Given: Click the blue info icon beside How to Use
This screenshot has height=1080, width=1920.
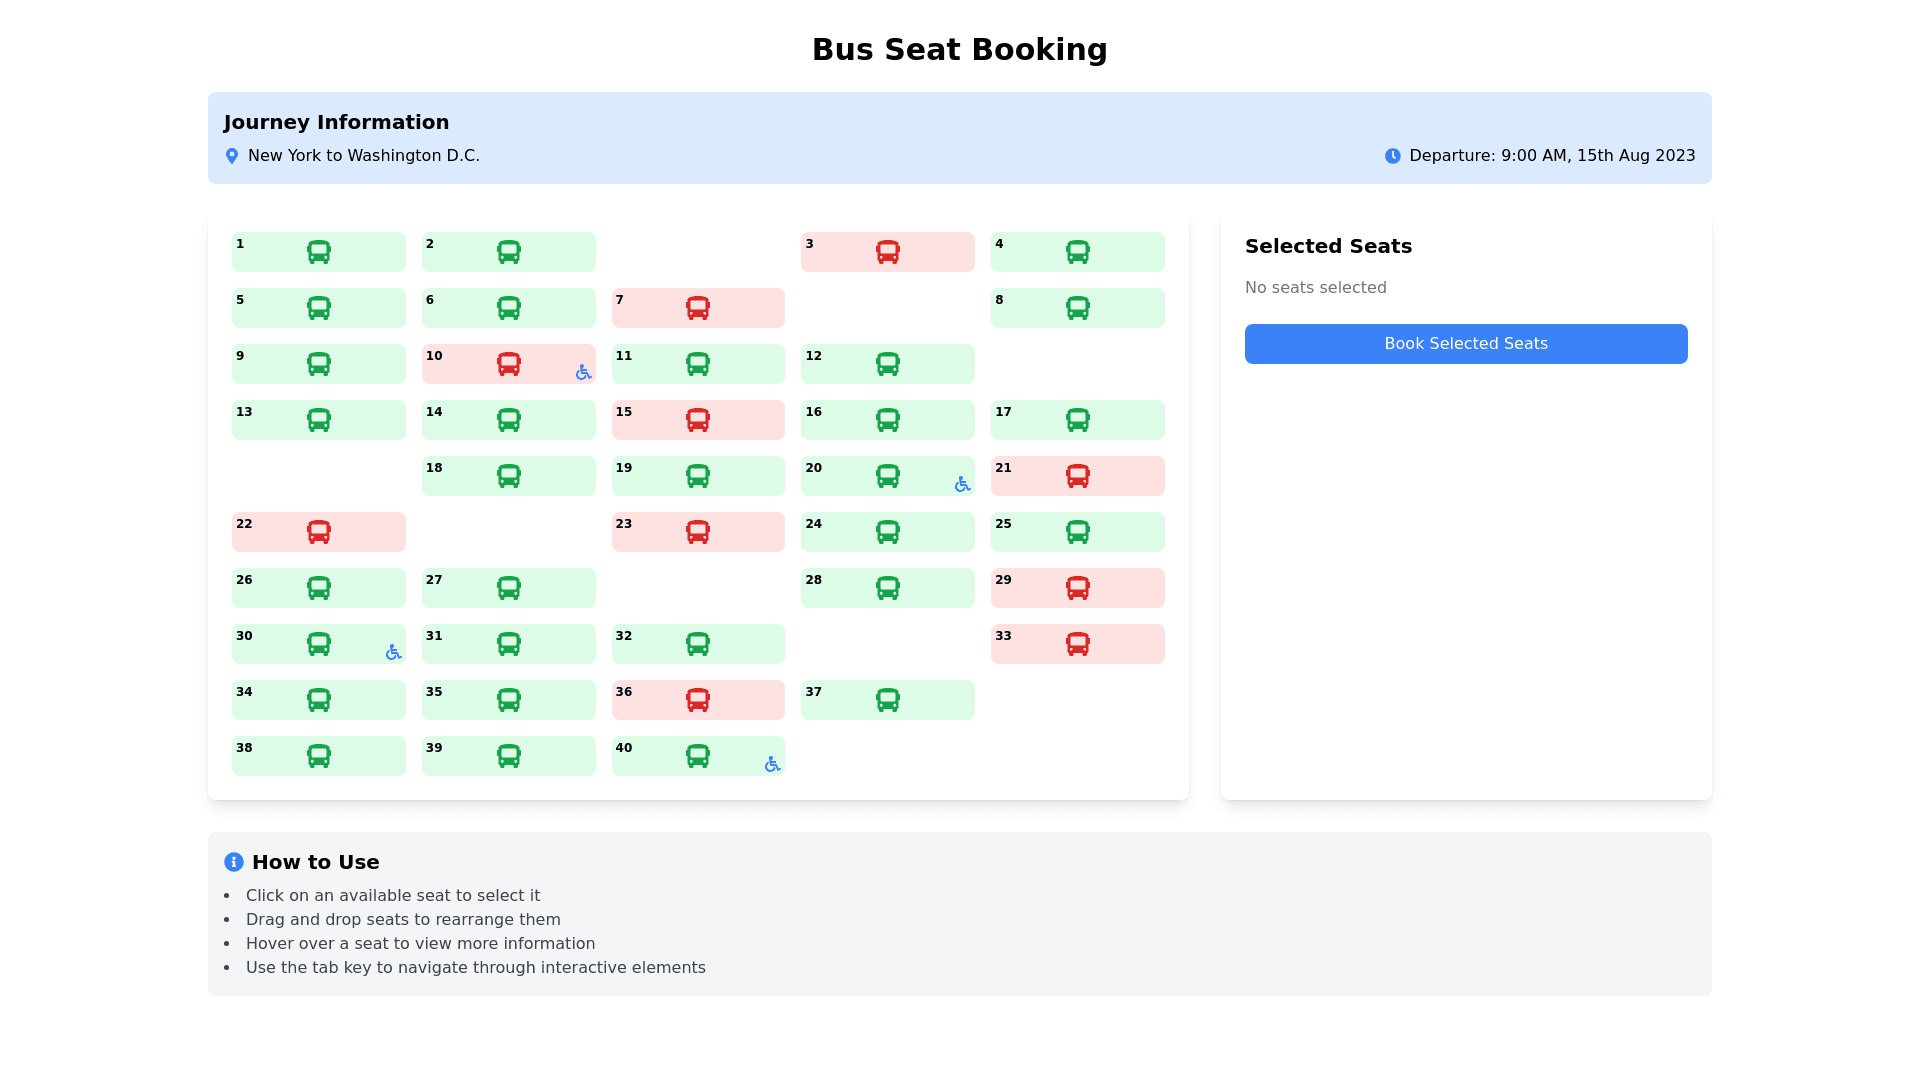Looking at the screenshot, I should coord(234,862).
